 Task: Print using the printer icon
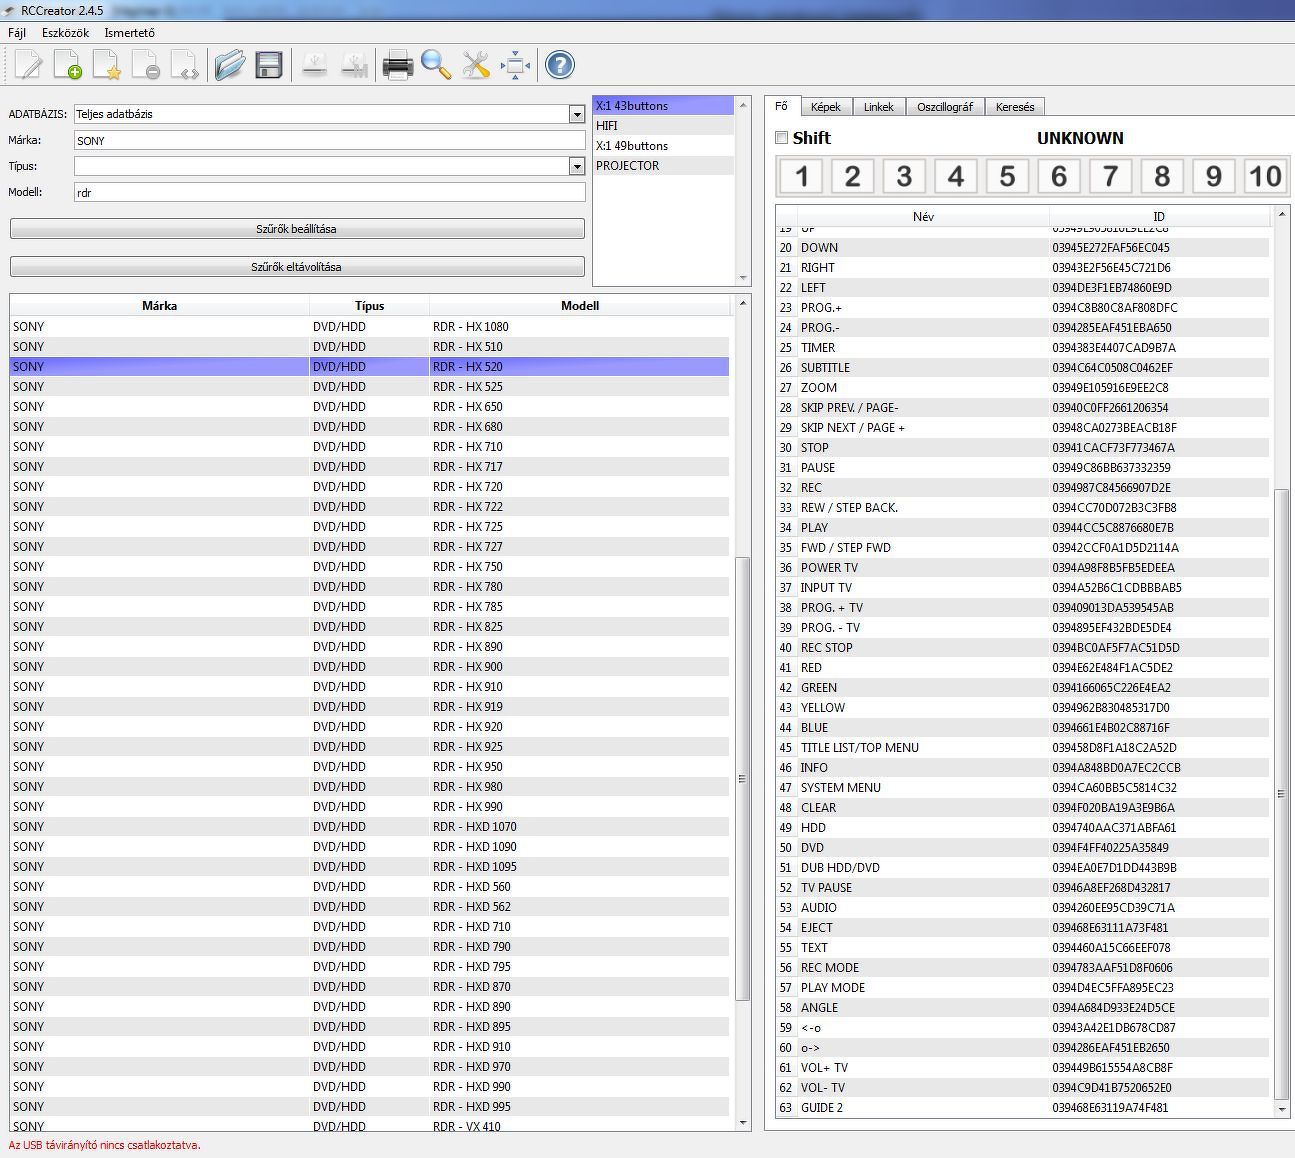click(x=398, y=66)
